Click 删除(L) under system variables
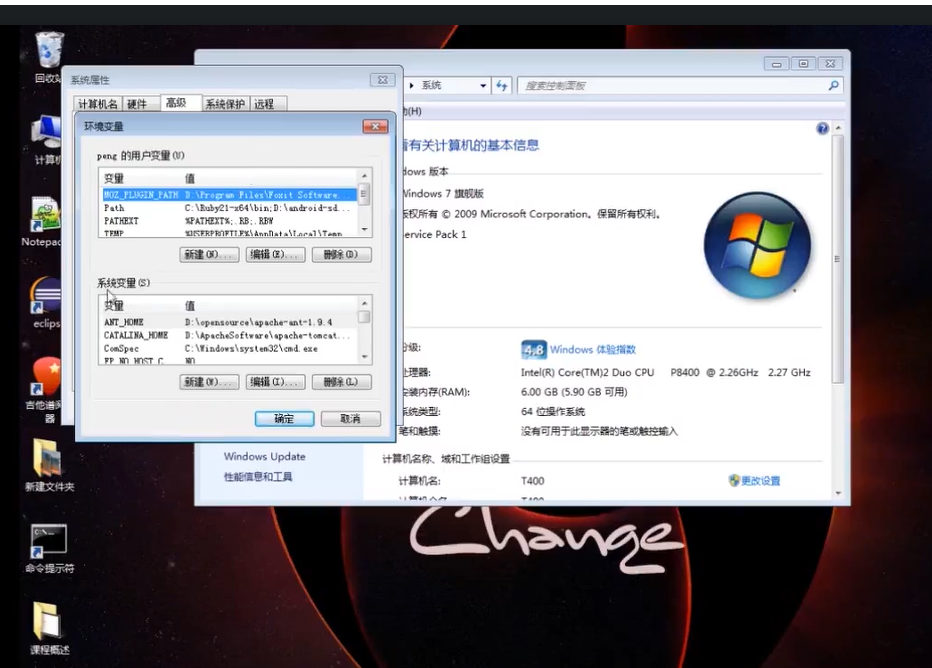Image resolution: width=932 pixels, height=668 pixels. click(342, 382)
